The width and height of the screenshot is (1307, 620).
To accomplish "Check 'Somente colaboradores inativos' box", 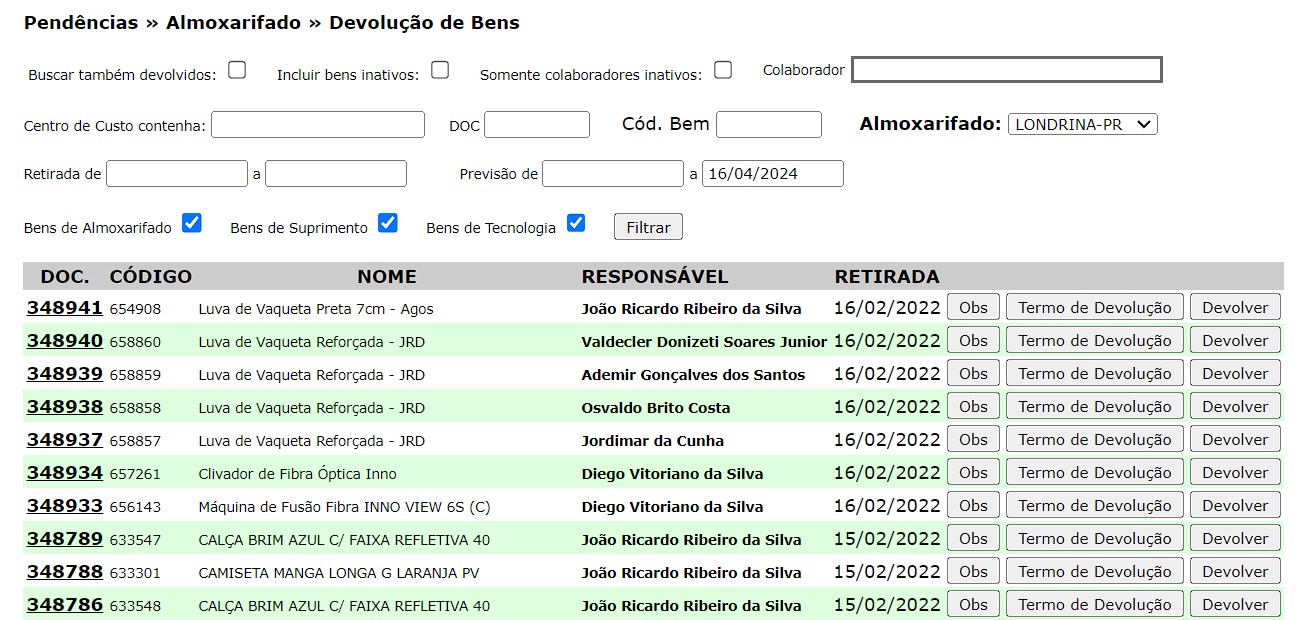I will point(723,70).
